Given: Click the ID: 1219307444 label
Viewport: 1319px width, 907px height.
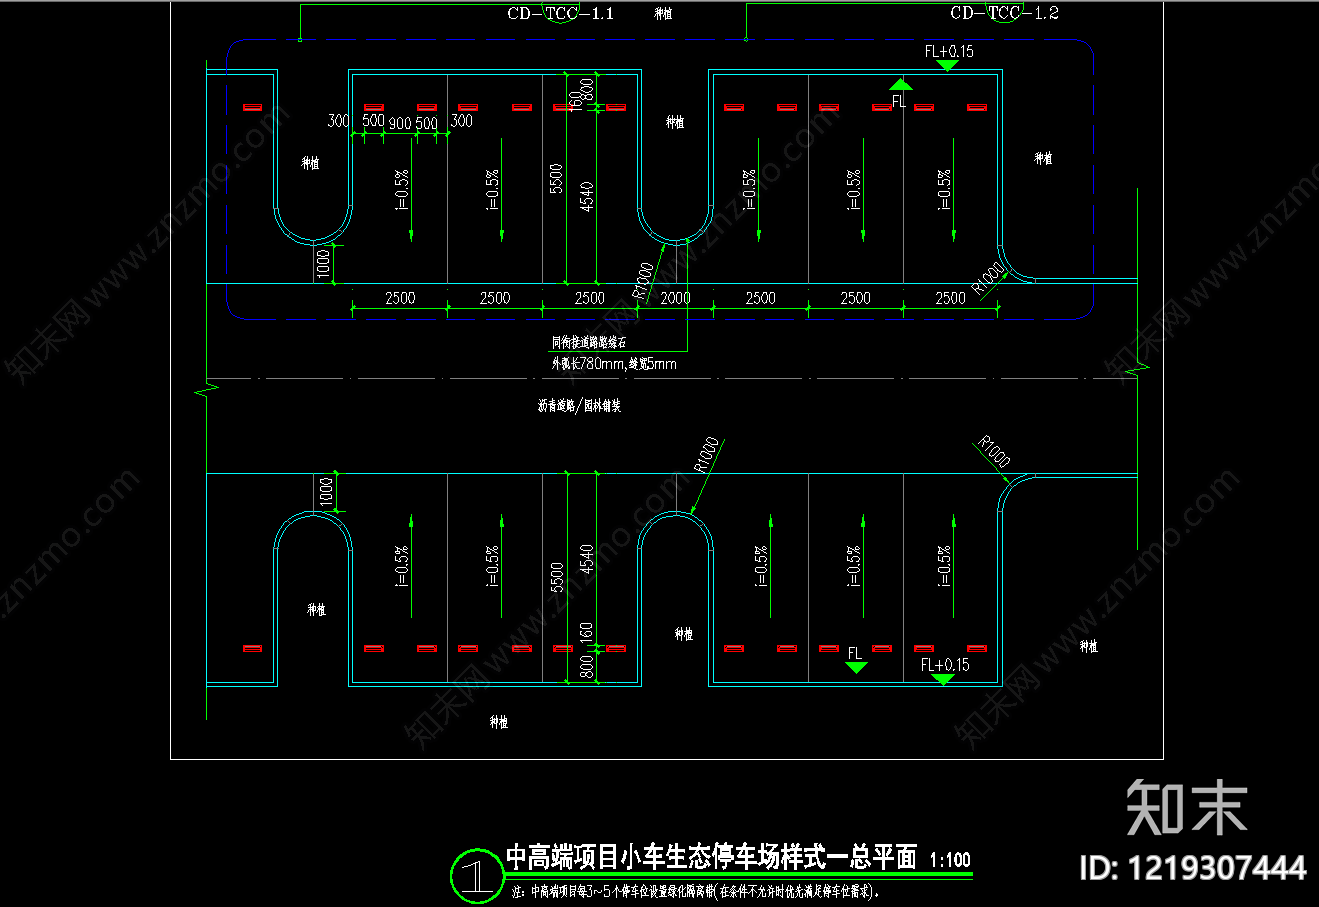Looking at the screenshot, I should tap(1194, 868).
